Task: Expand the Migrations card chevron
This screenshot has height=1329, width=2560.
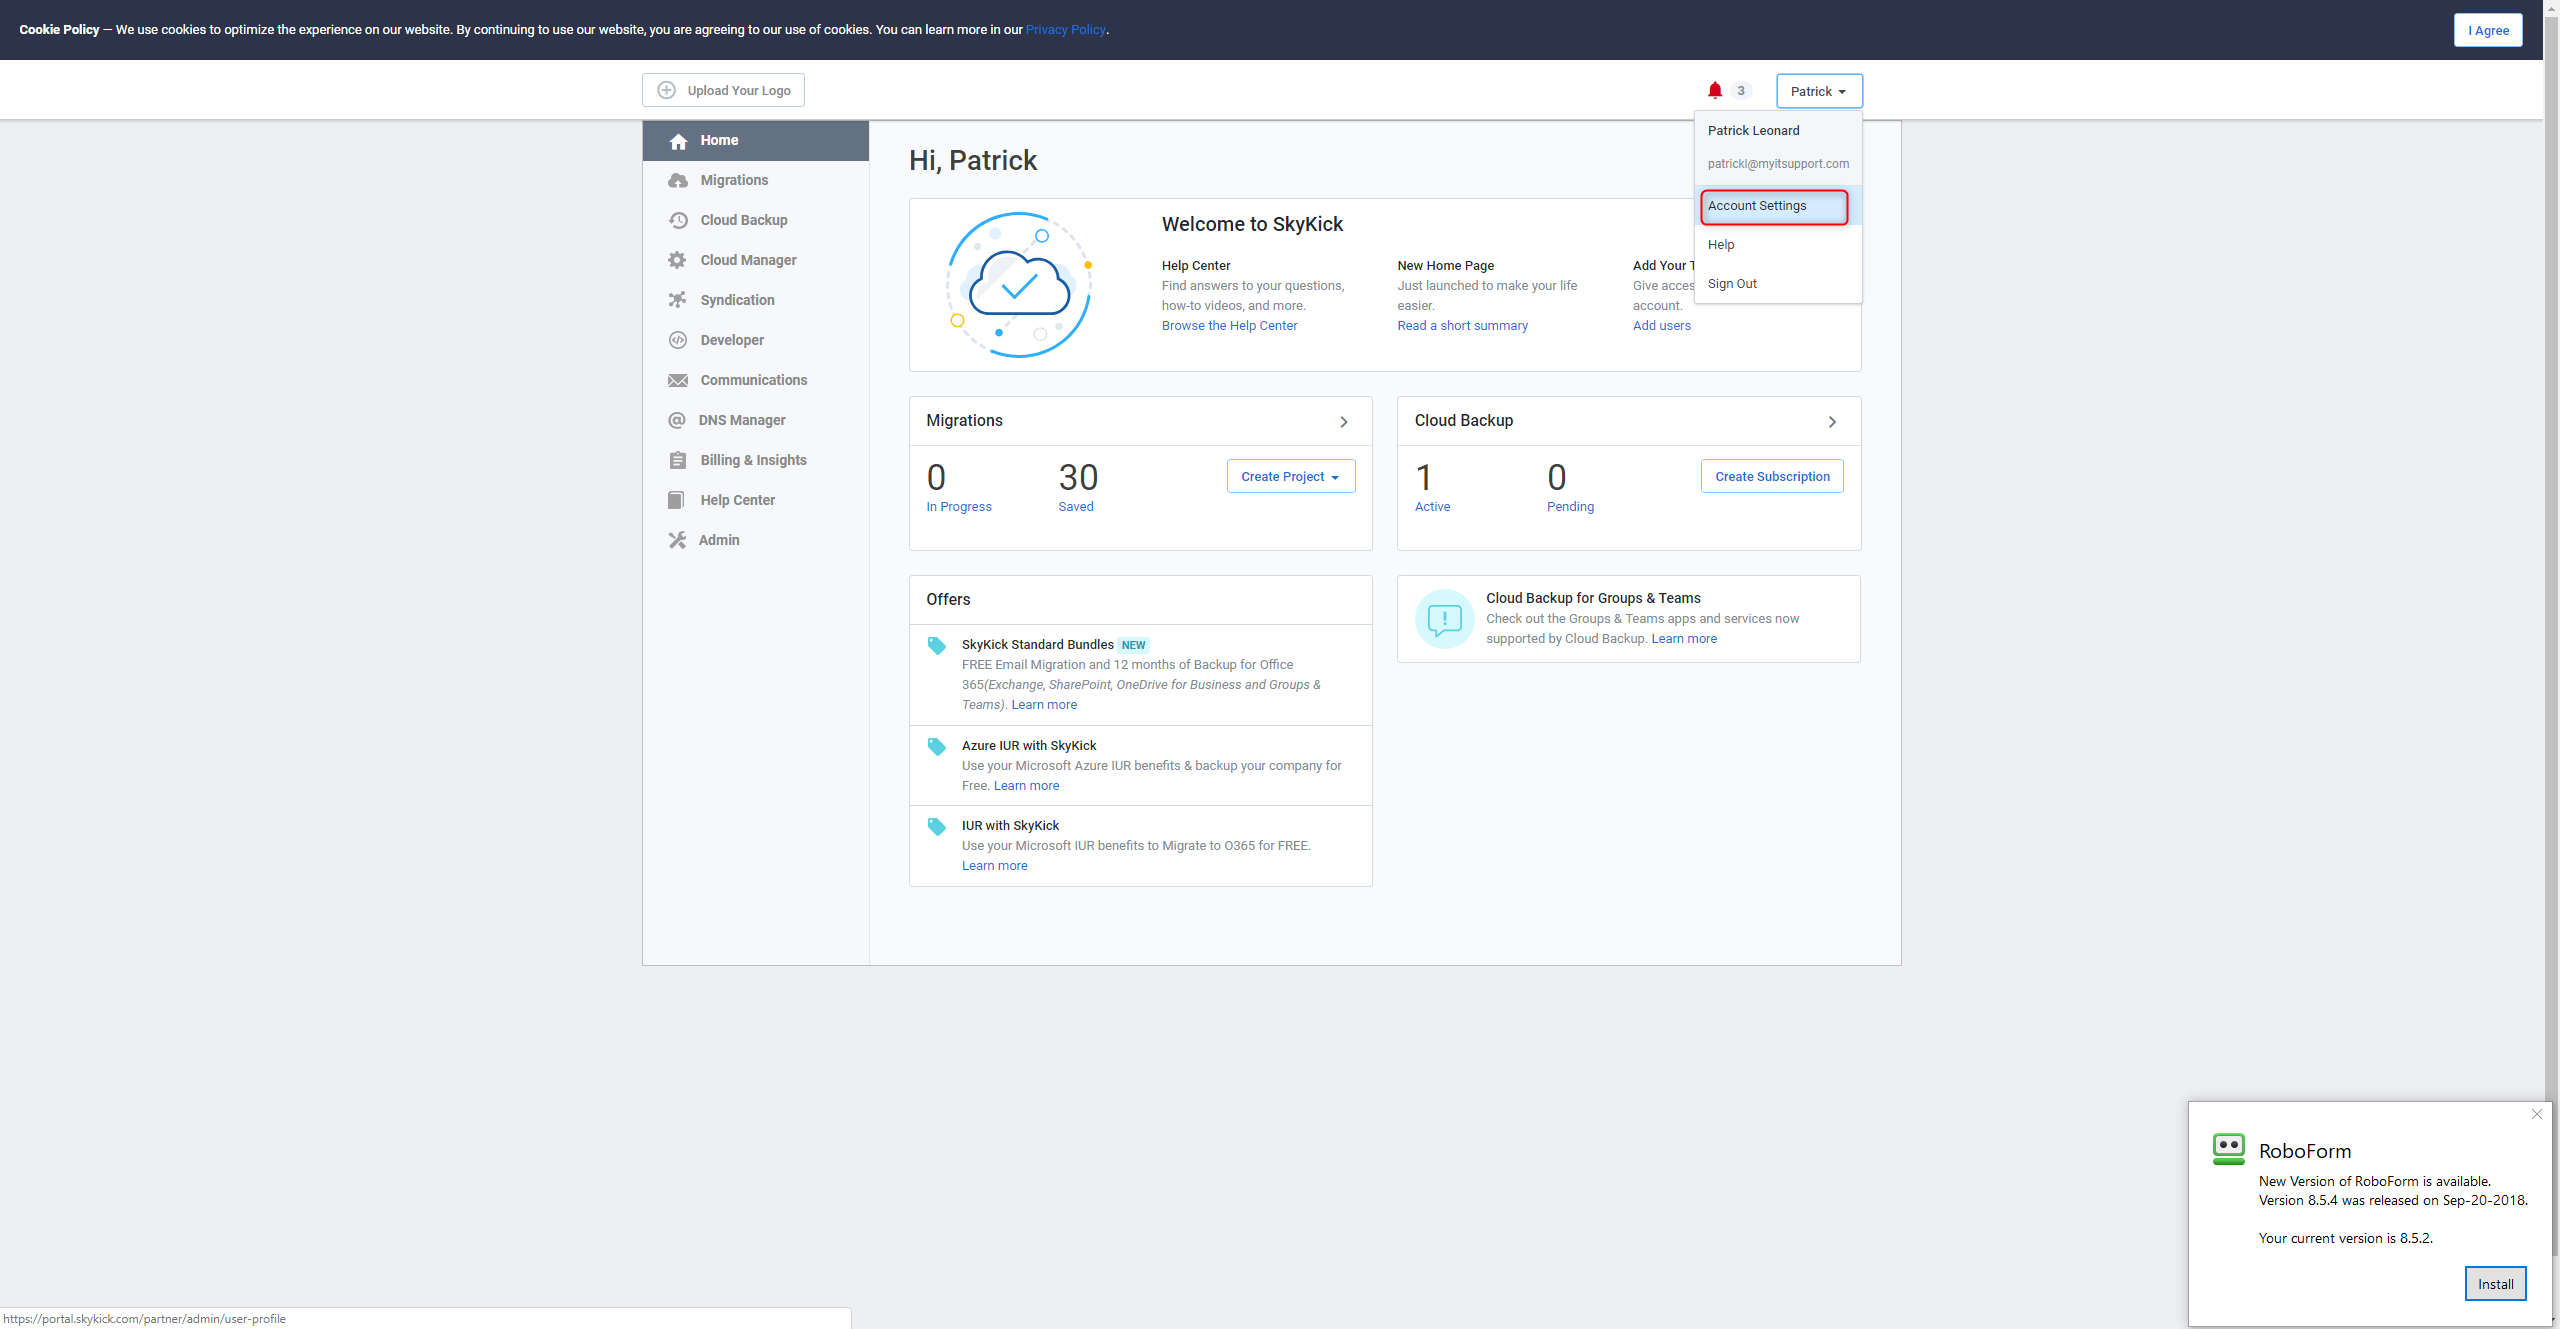Action: 1344,422
